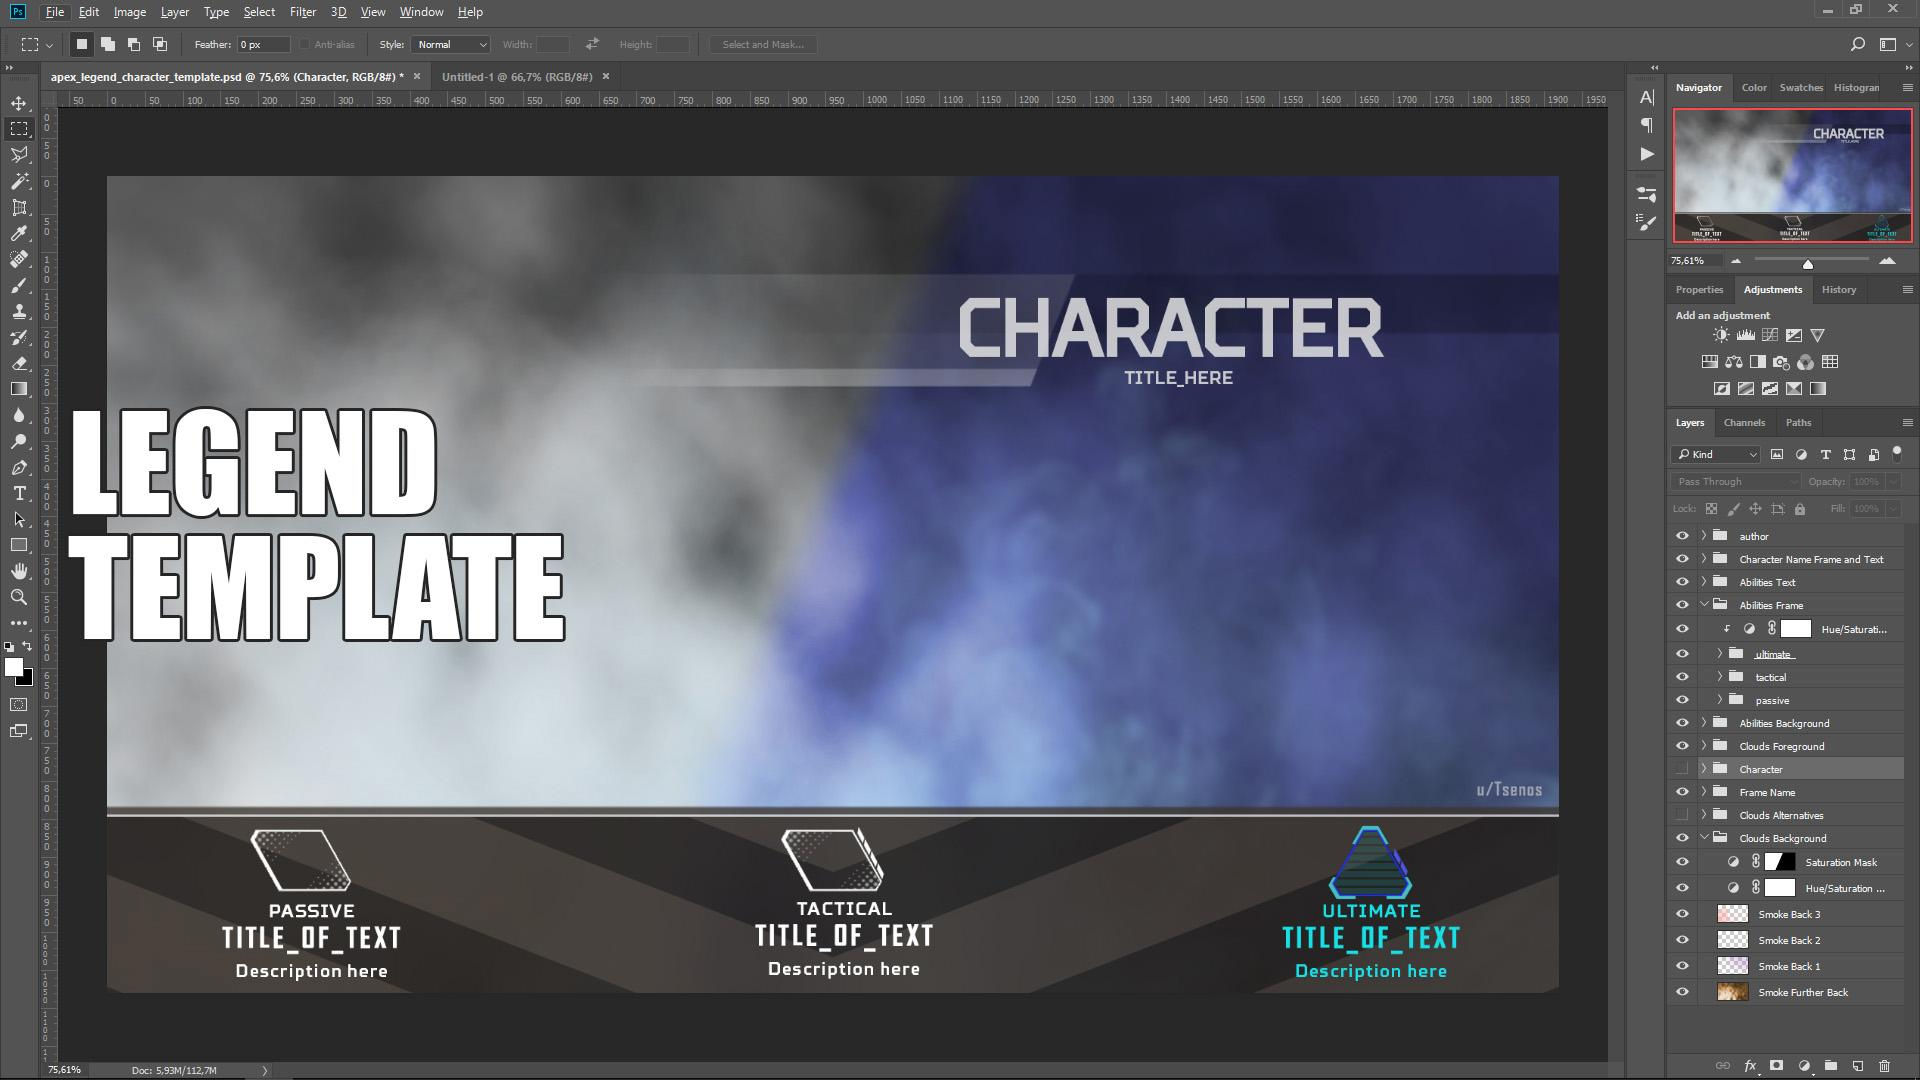Hide the Abilities Text group
The height and width of the screenshot is (1080, 1920).
point(1682,582)
